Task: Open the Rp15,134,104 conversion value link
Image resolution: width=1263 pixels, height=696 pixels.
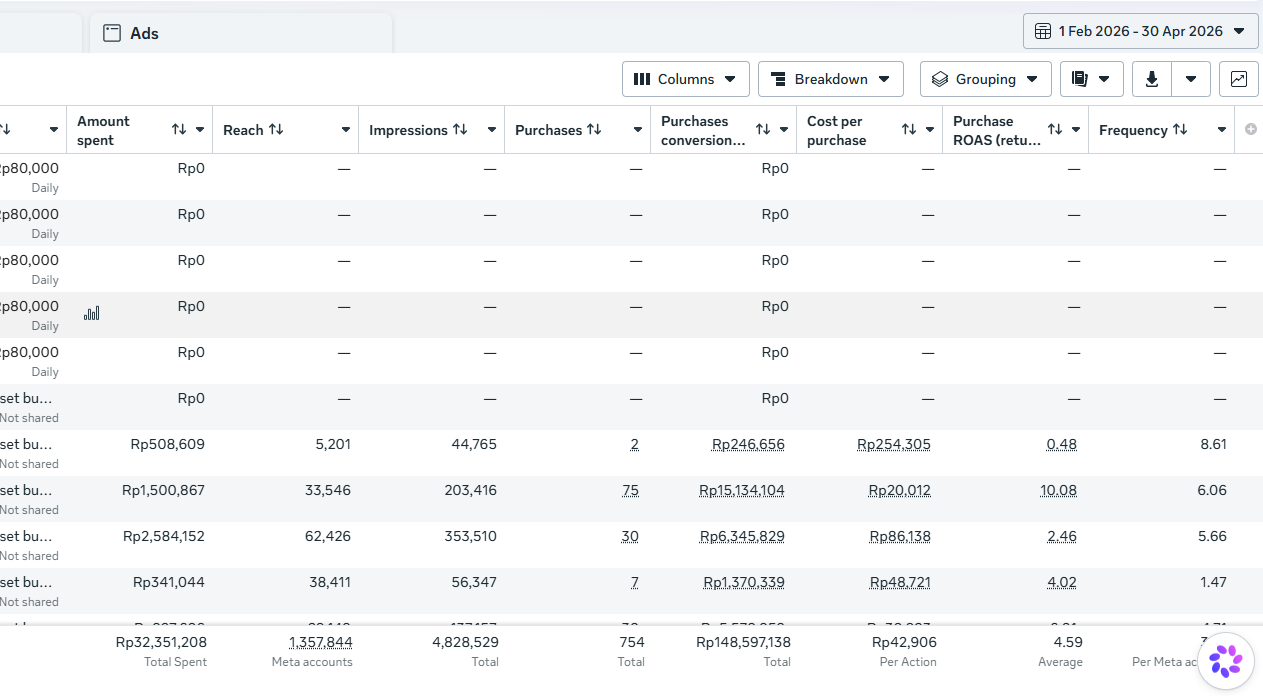Action: pyautogui.click(x=742, y=490)
